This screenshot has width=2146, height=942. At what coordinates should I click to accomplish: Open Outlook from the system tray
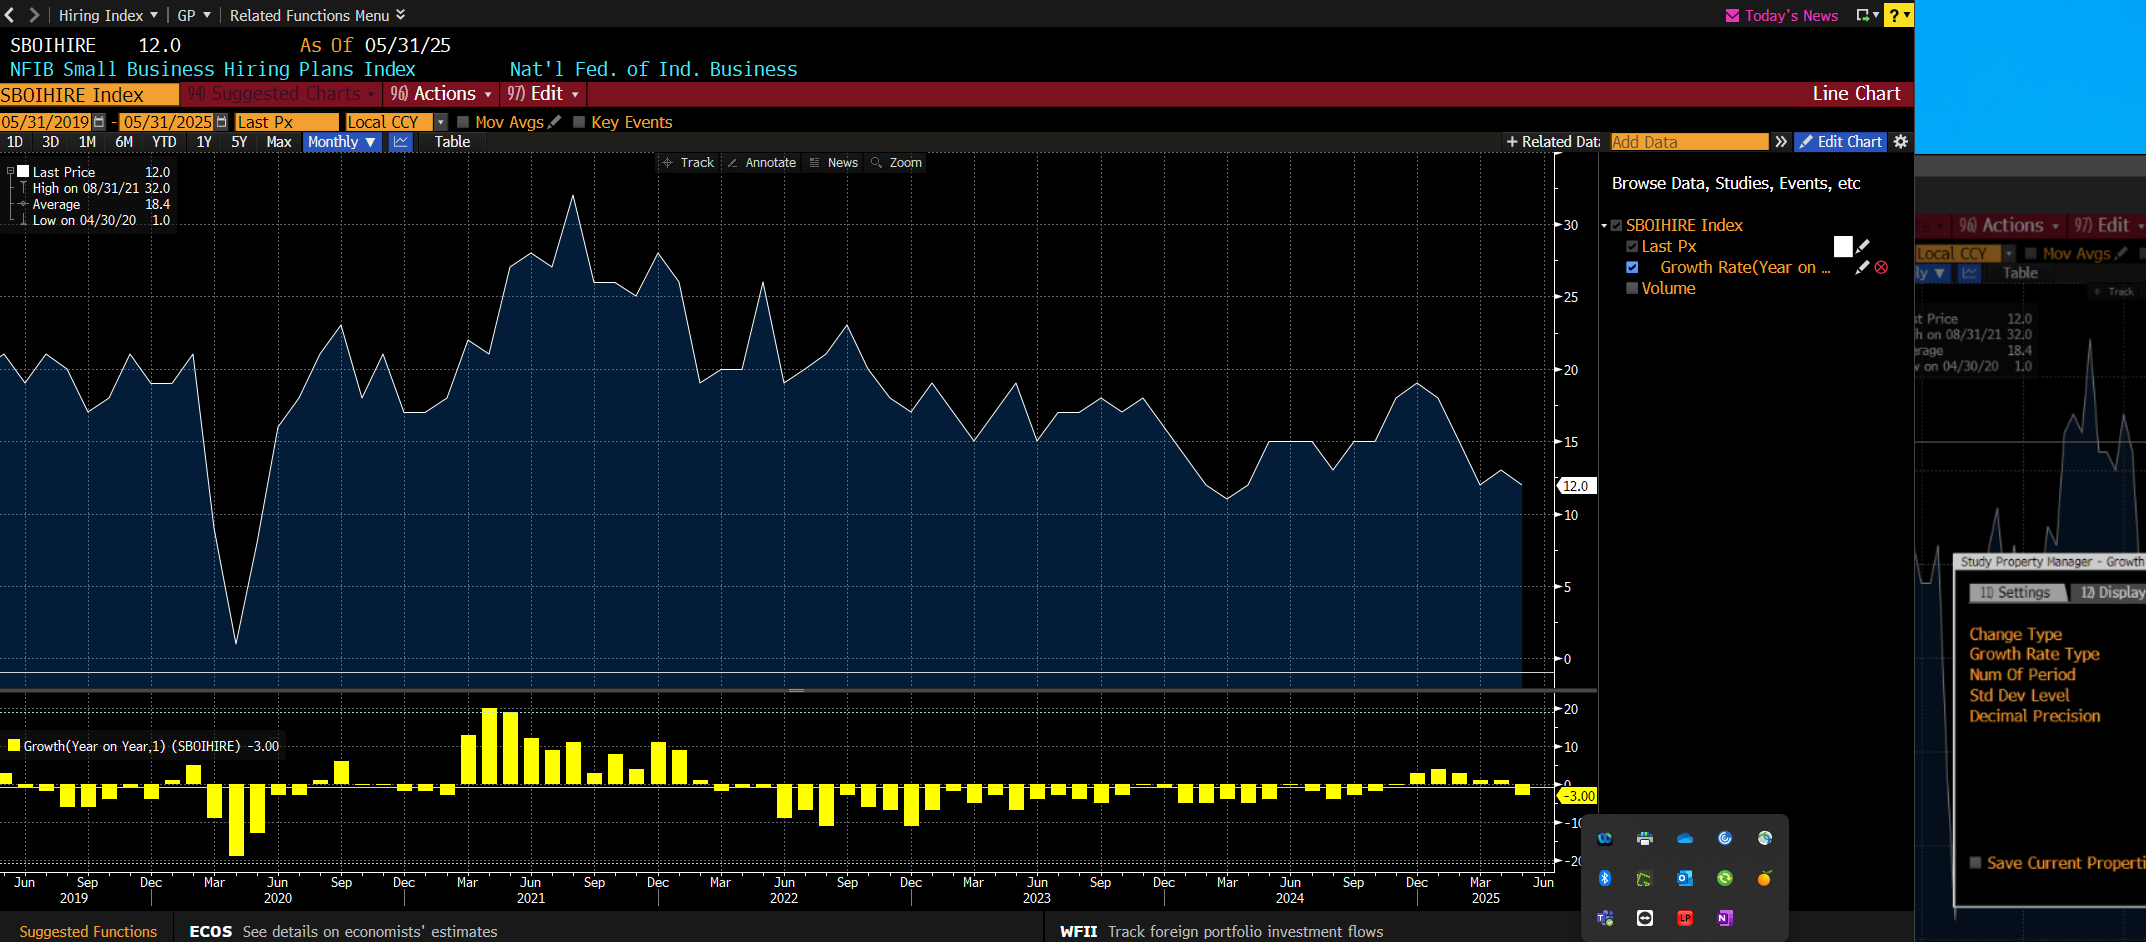[1685, 878]
